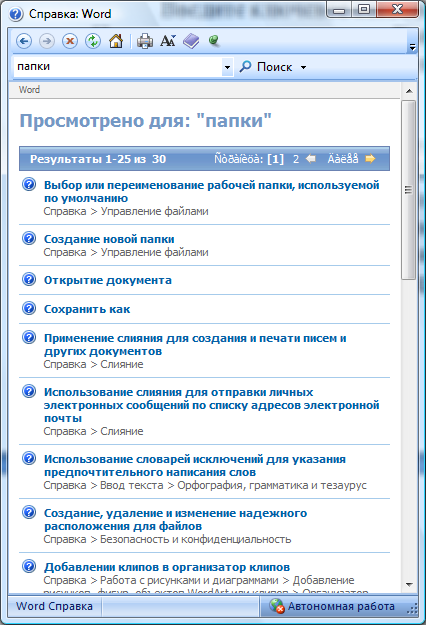Viewport: 426px width, 625px height.
Task: Select current results page [1]
Action: pos(275,159)
